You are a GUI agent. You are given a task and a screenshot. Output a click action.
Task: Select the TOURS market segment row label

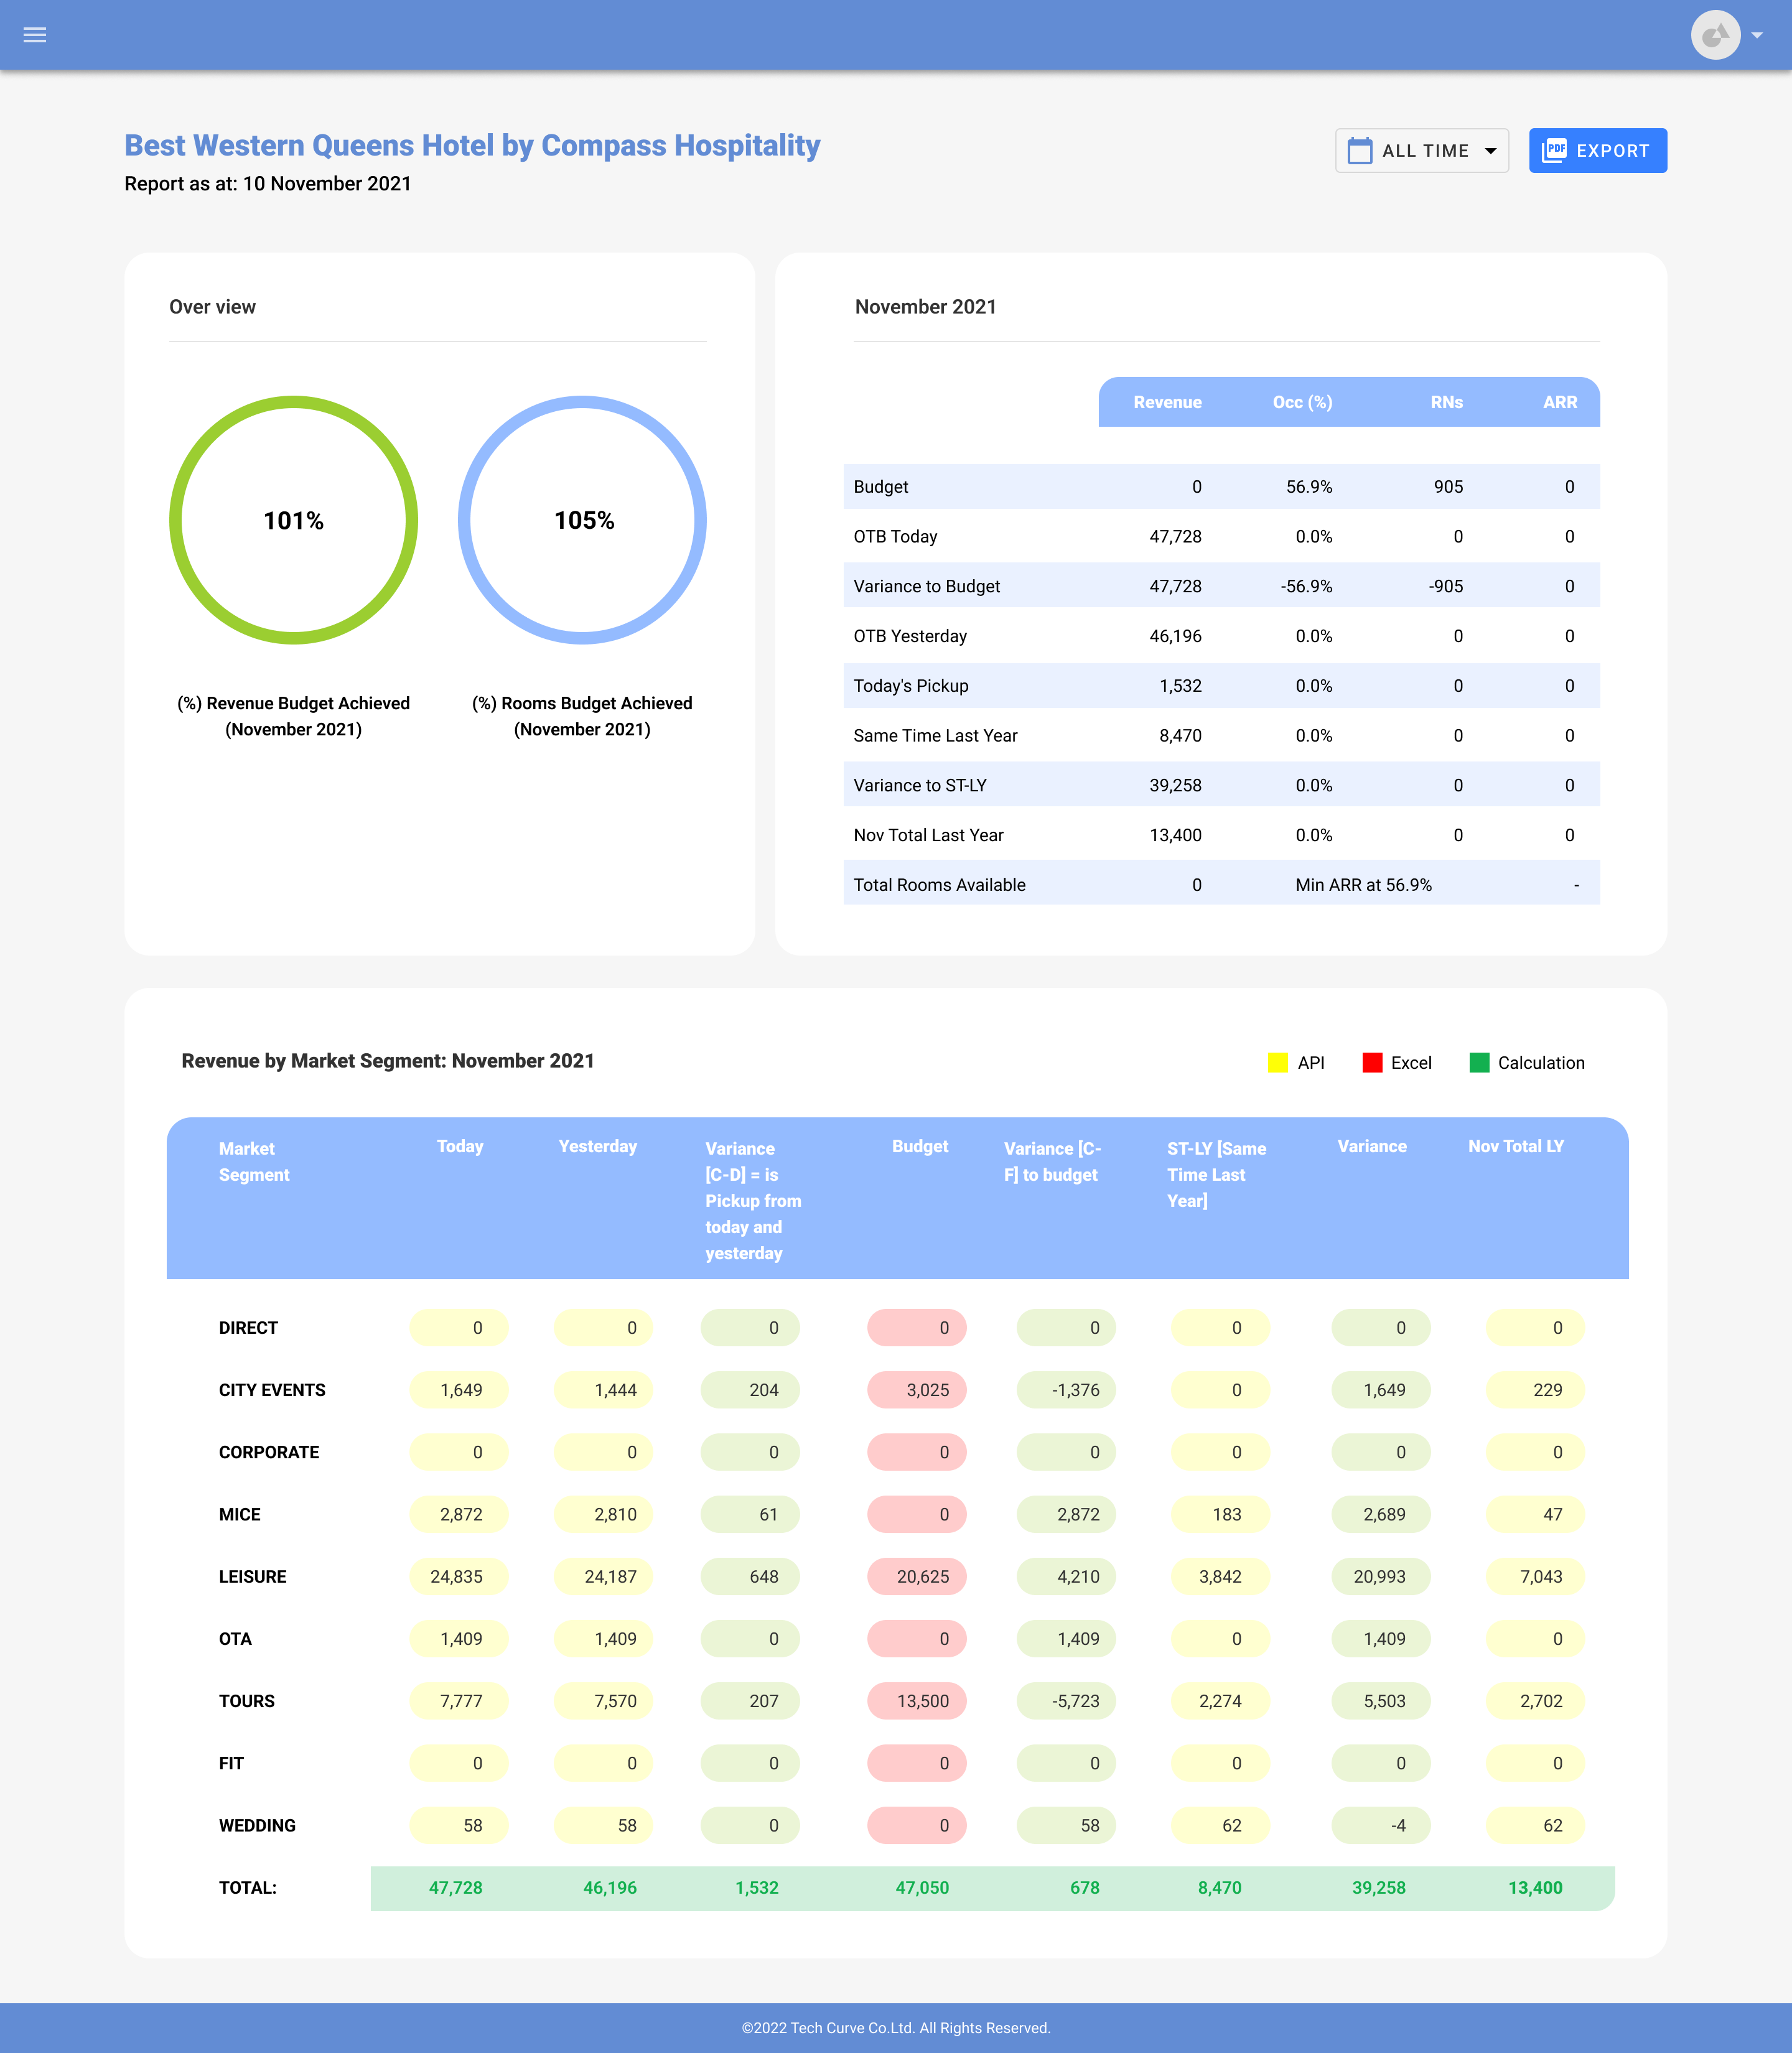(247, 1701)
